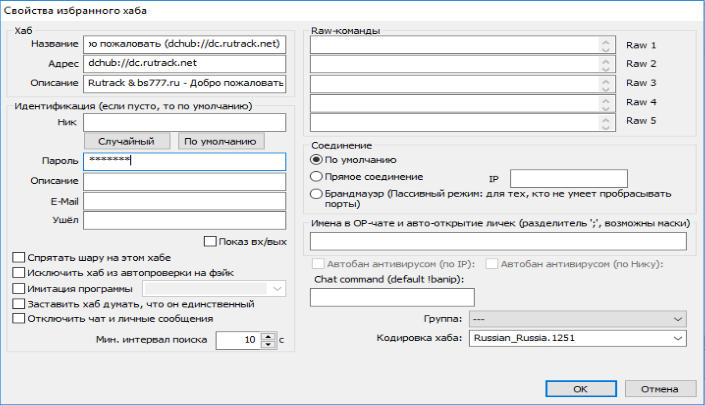This screenshot has height=405, width=705.
Task: Select Прямое соединение radio option
Action: coord(317,176)
